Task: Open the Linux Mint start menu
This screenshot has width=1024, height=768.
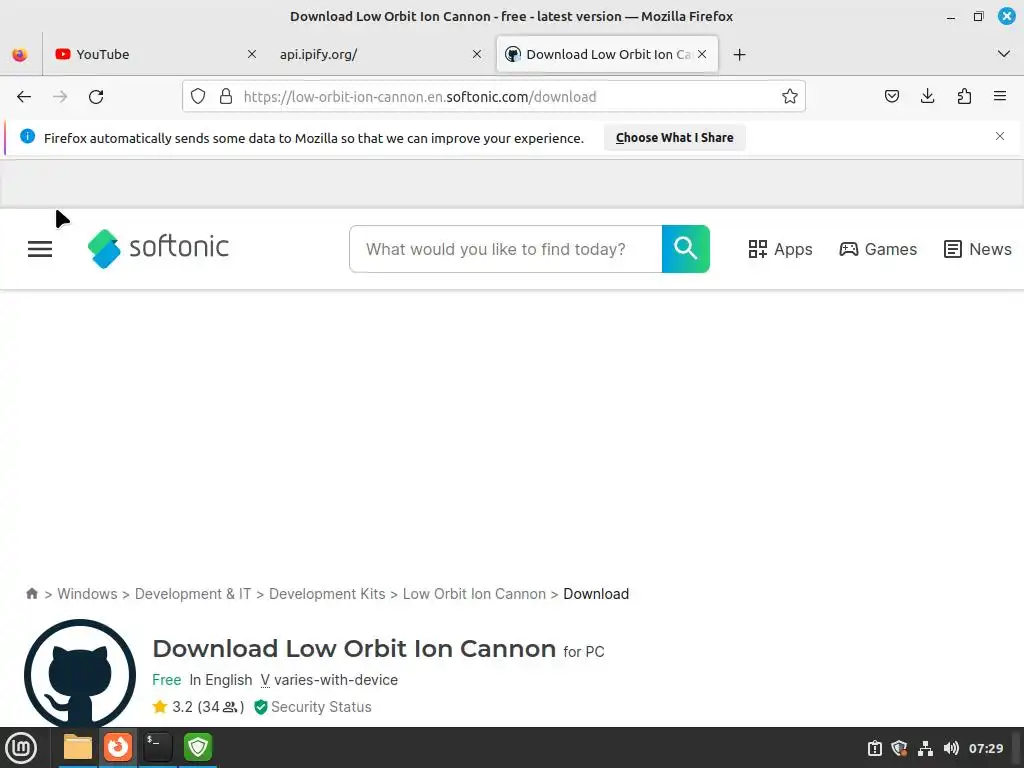Action: (21, 748)
